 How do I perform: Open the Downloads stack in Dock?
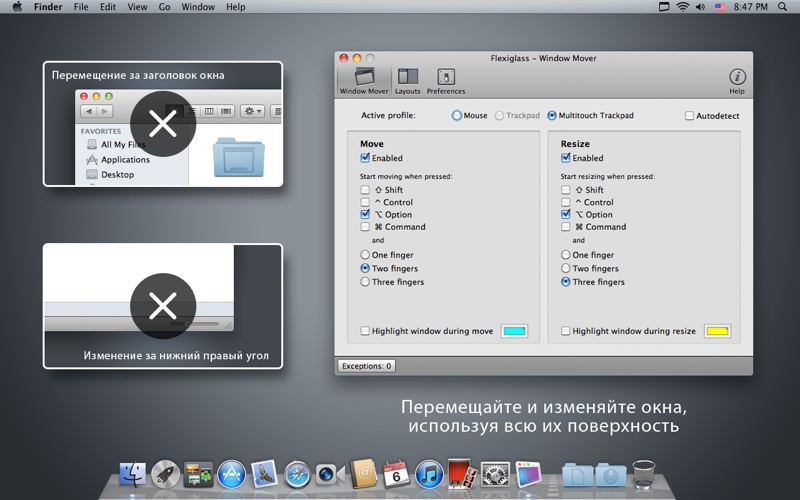click(611, 474)
